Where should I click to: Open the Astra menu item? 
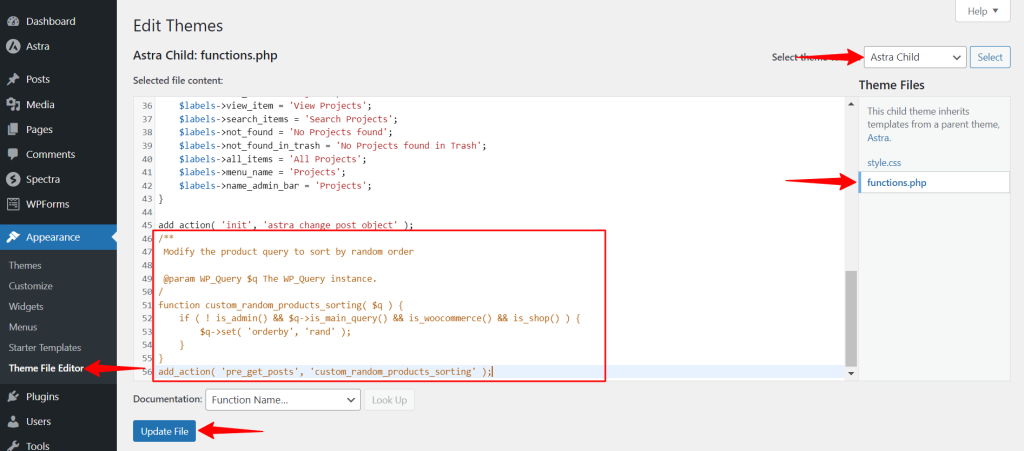point(38,46)
